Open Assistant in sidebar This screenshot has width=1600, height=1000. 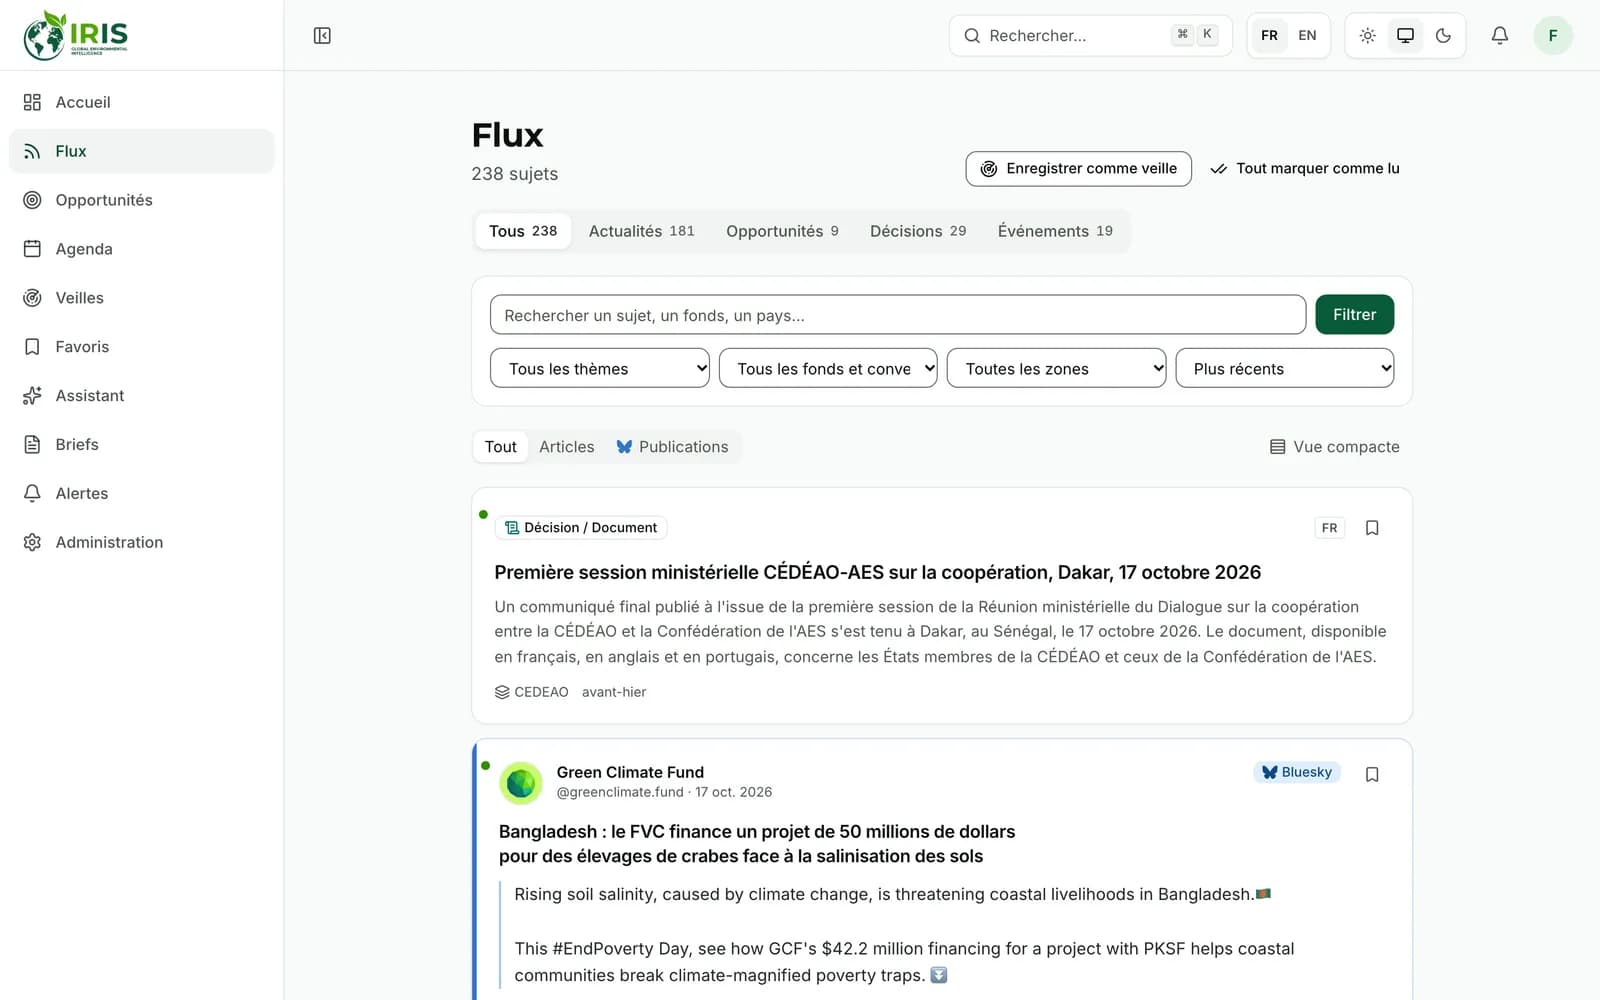(141, 396)
